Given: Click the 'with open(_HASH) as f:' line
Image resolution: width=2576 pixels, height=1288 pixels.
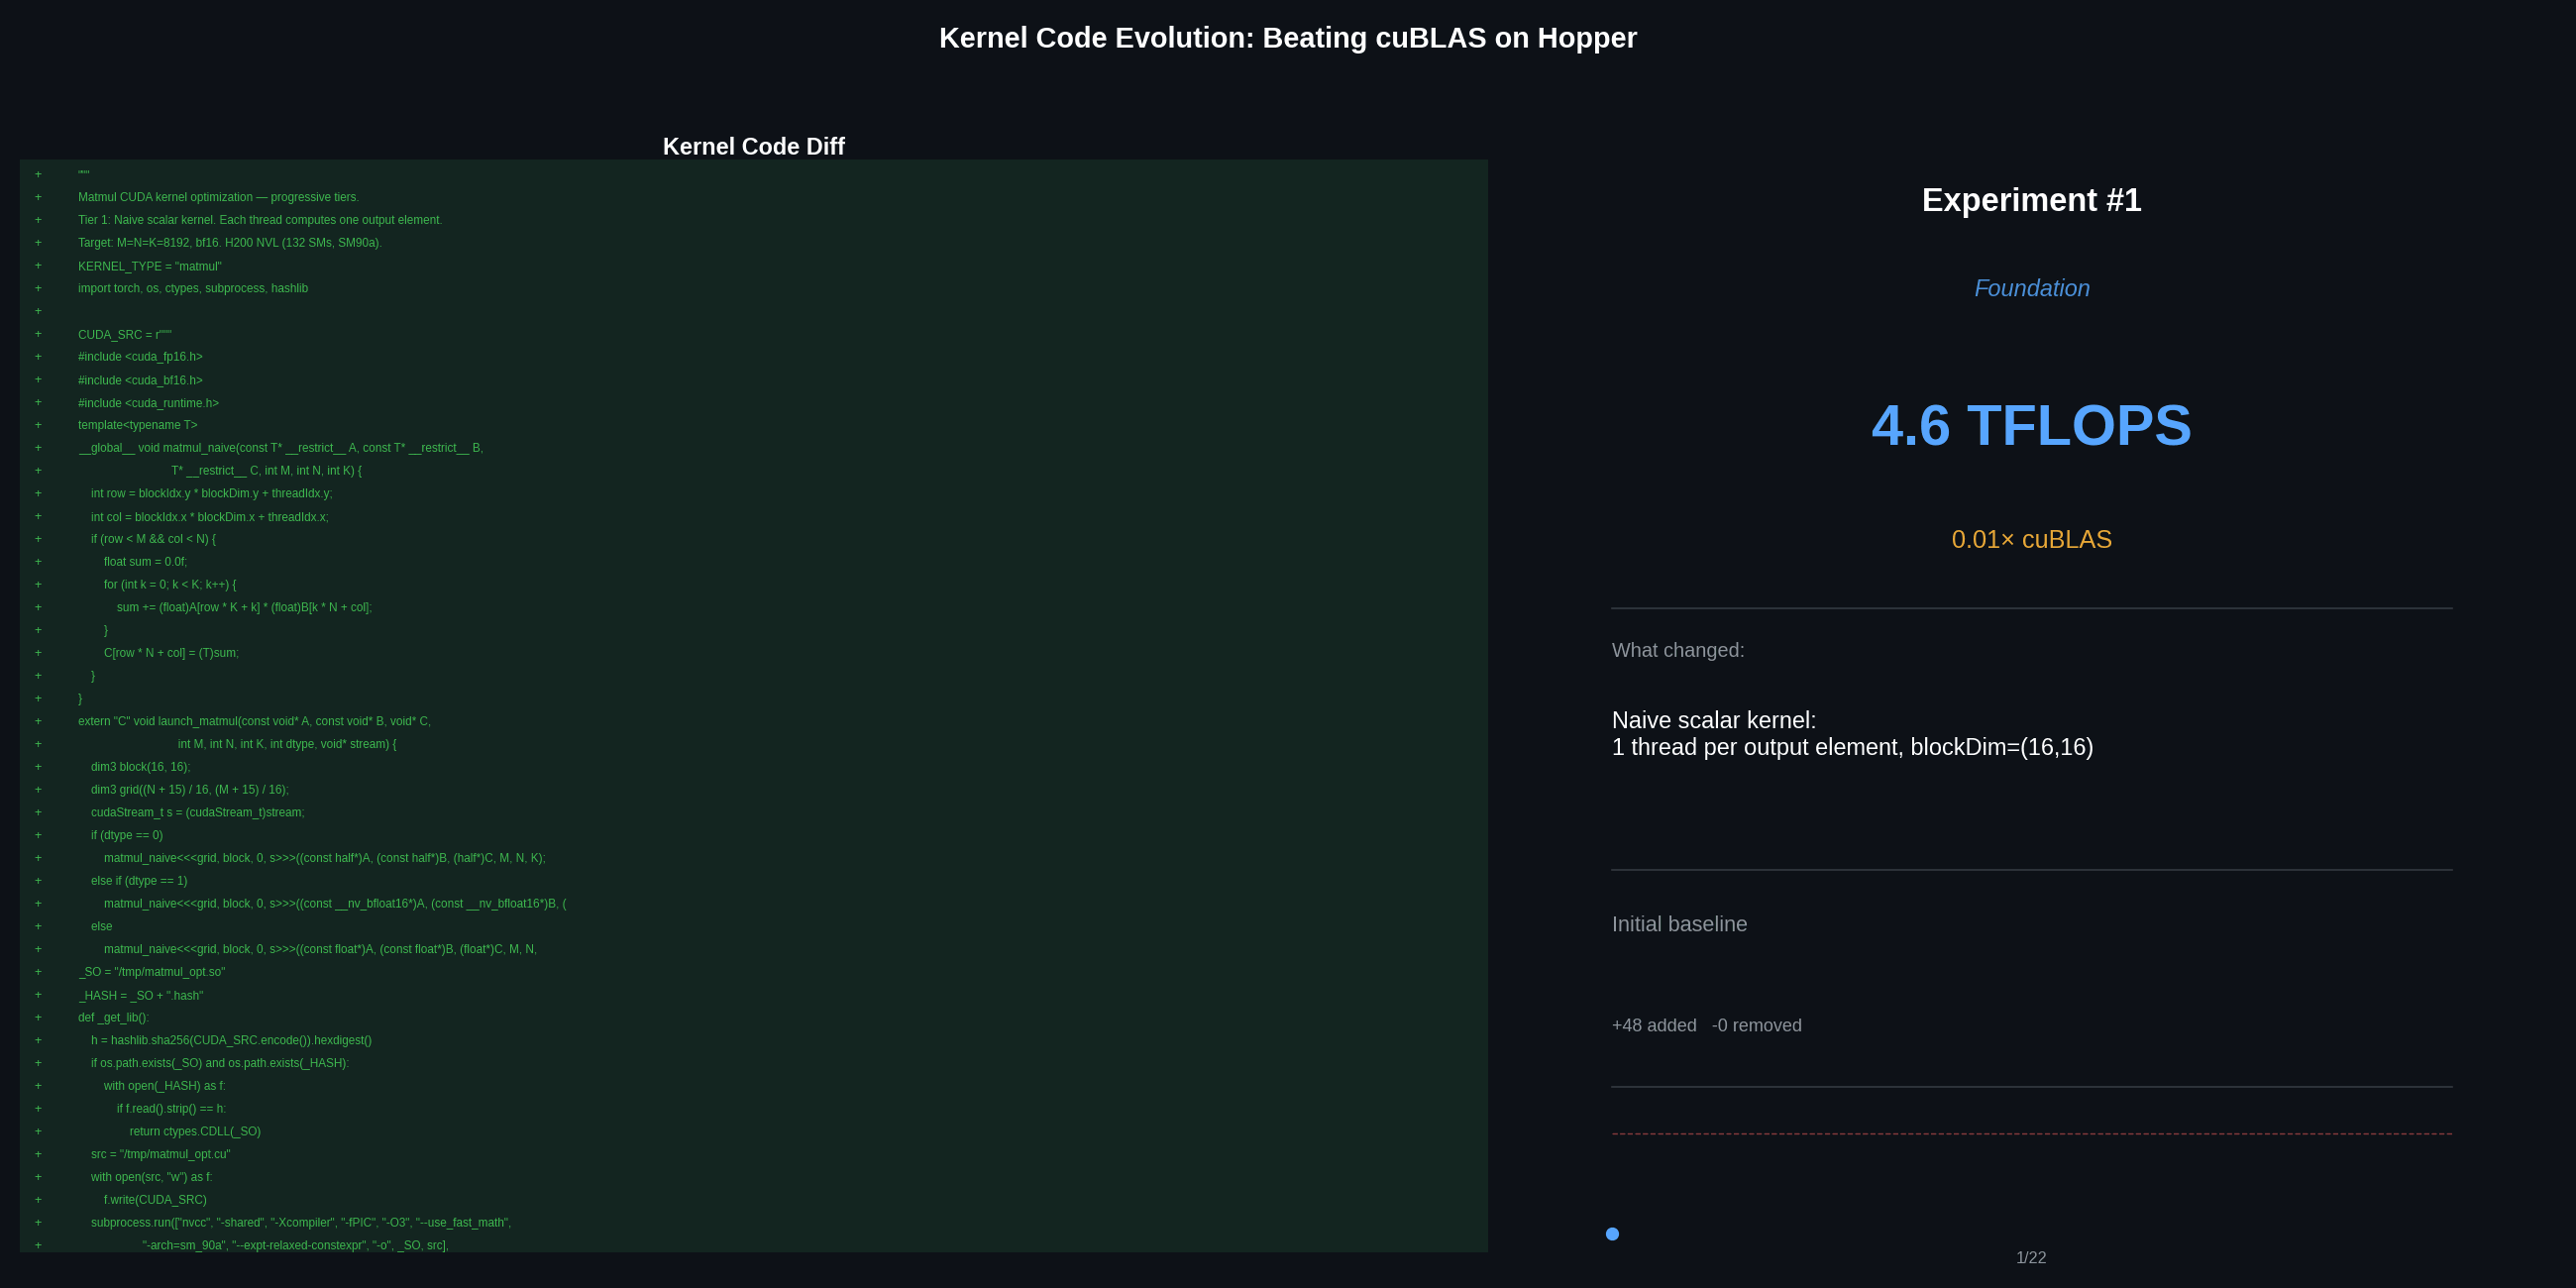Looking at the screenshot, I should pos(165,1087).
